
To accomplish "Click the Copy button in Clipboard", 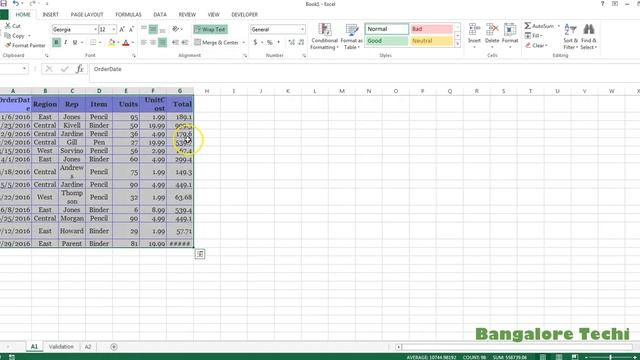I will tap(15, 36).
